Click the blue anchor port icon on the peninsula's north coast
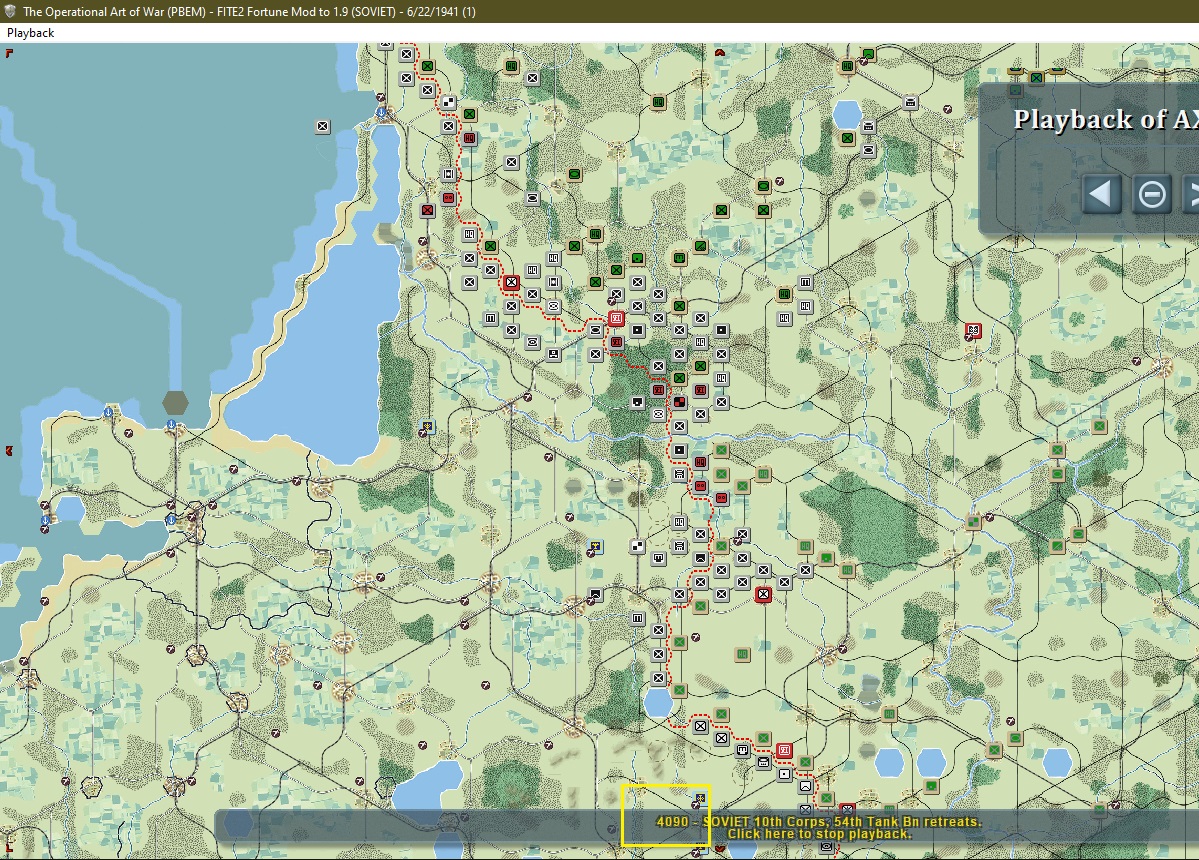1199x860 pixels. click(x=108, y=413)
